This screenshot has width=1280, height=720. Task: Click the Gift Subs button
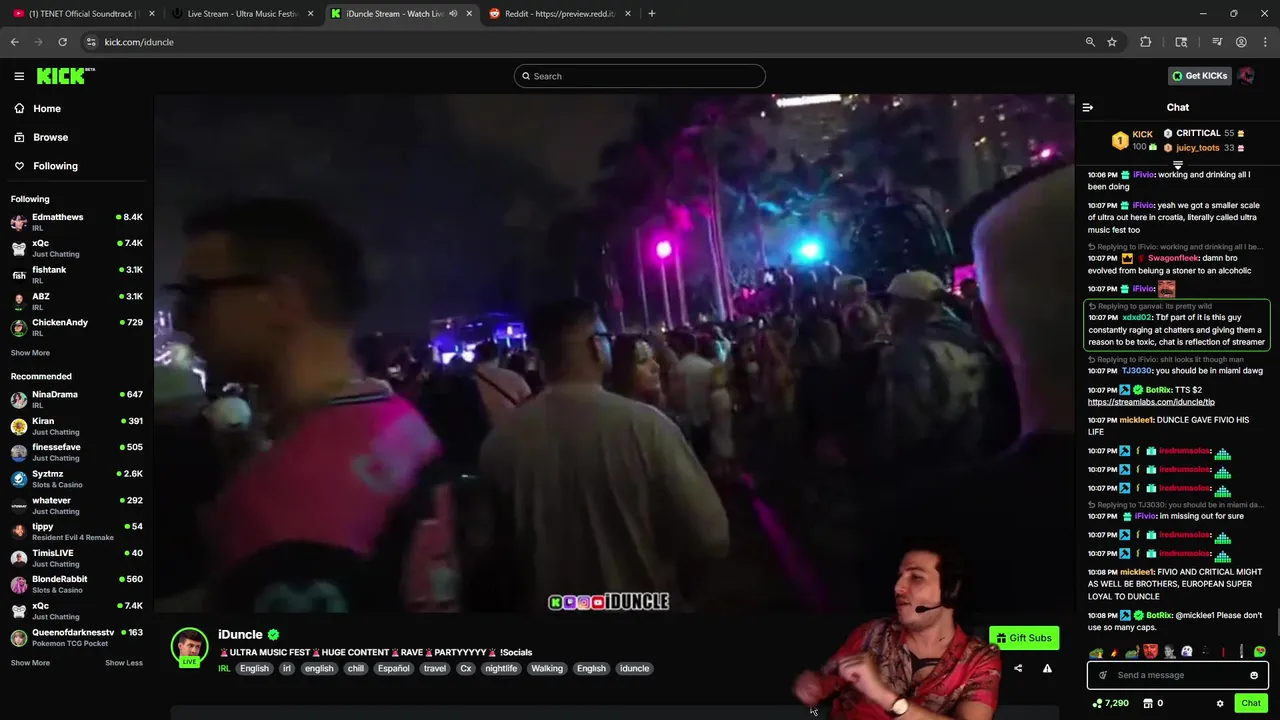click(1023, 638)
